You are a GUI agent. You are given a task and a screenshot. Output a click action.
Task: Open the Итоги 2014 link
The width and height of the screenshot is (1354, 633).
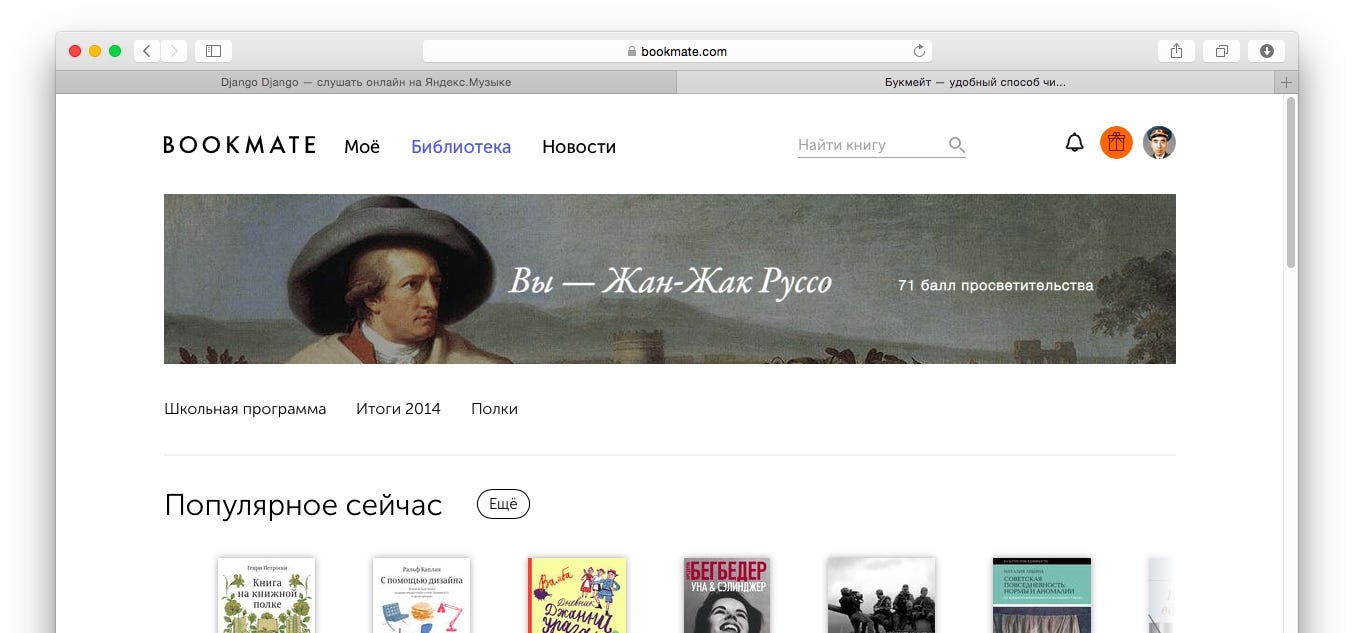[x=398, y=409]
